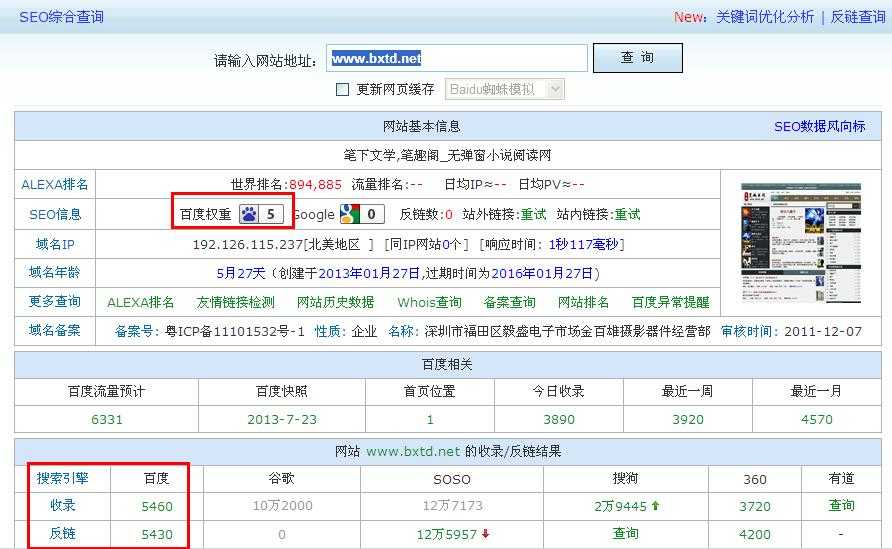
Task: Open the website preview thumbnail
Action: [x=801, y=242]
